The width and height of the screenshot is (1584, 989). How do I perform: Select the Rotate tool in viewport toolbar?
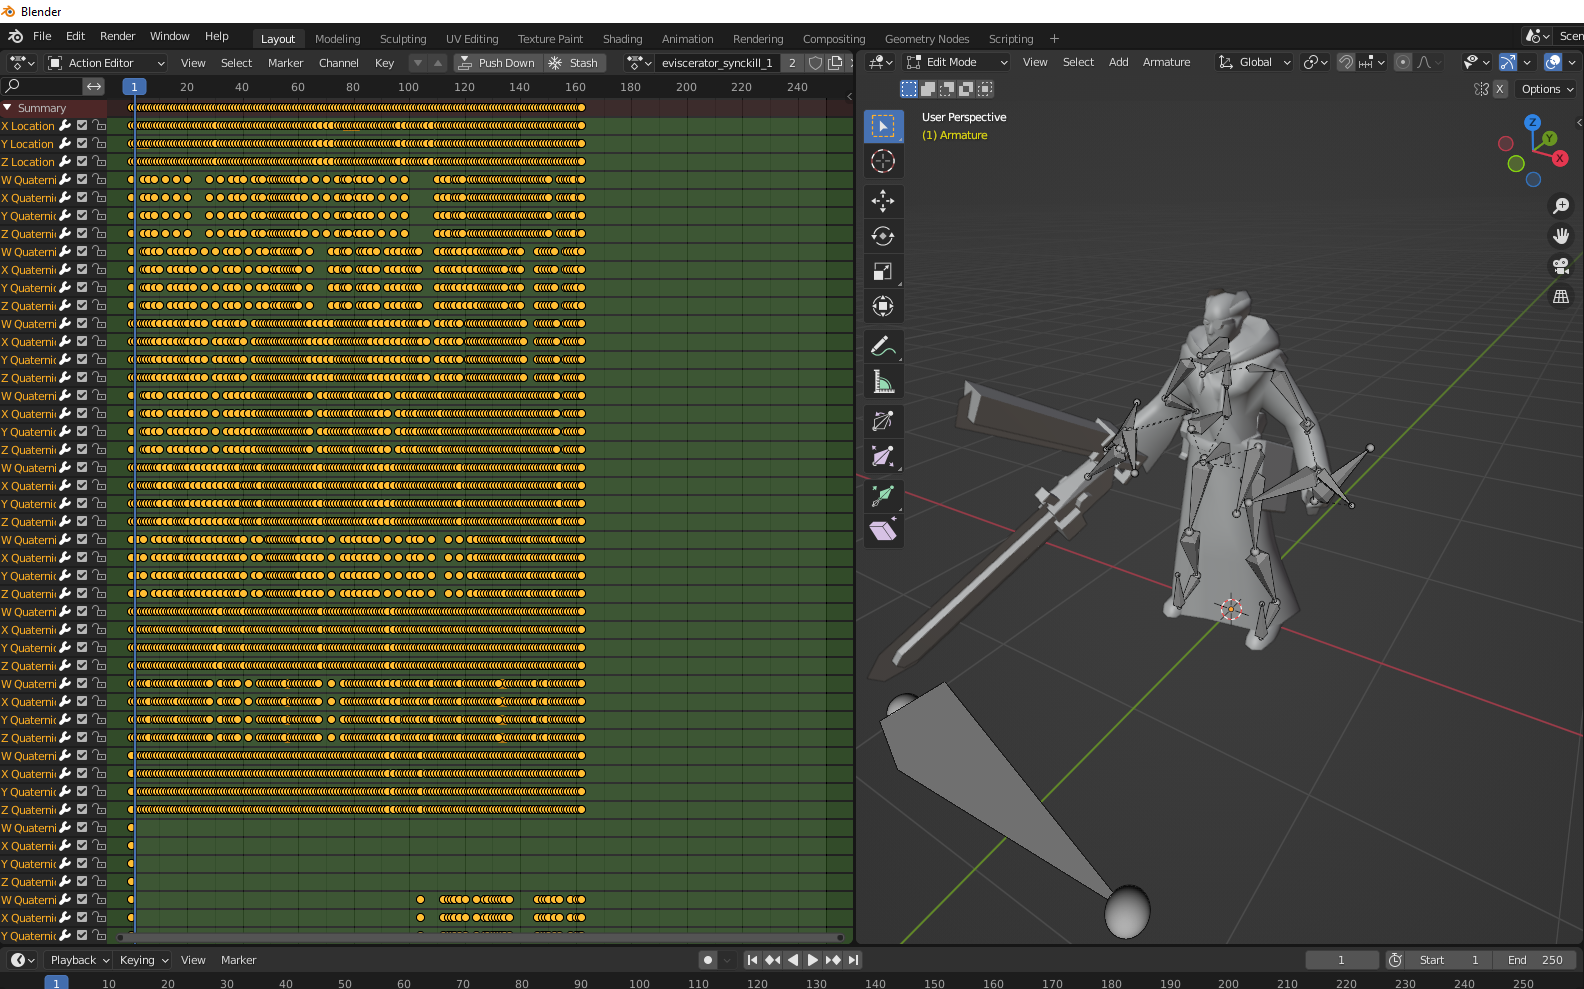pos(882,236)
